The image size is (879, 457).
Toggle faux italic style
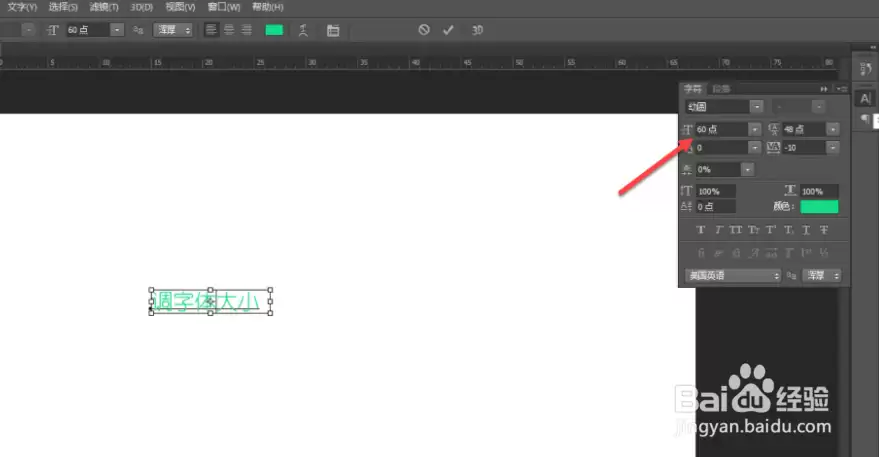point(719,230)
